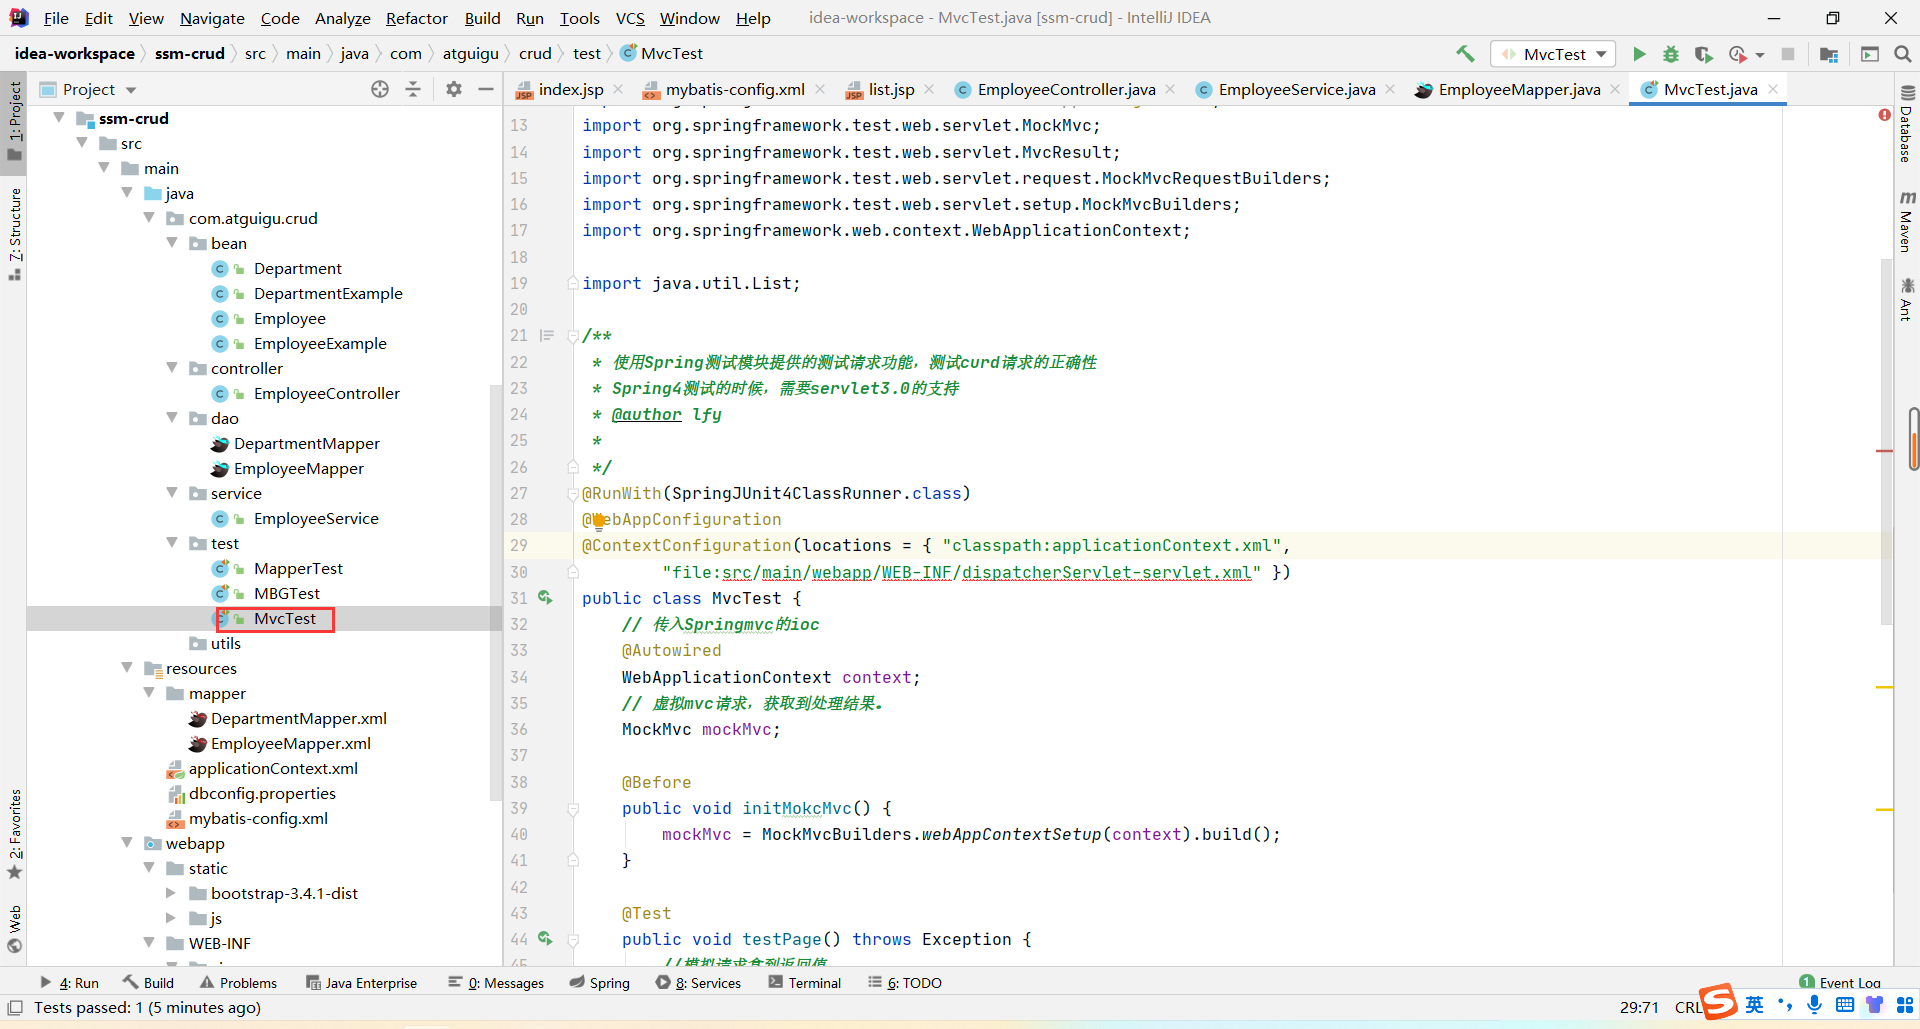This screenshot has width=1920, height=1029.
Task: Toggle the Javadoc comment fold on line 21
Action: click(573, 336)
